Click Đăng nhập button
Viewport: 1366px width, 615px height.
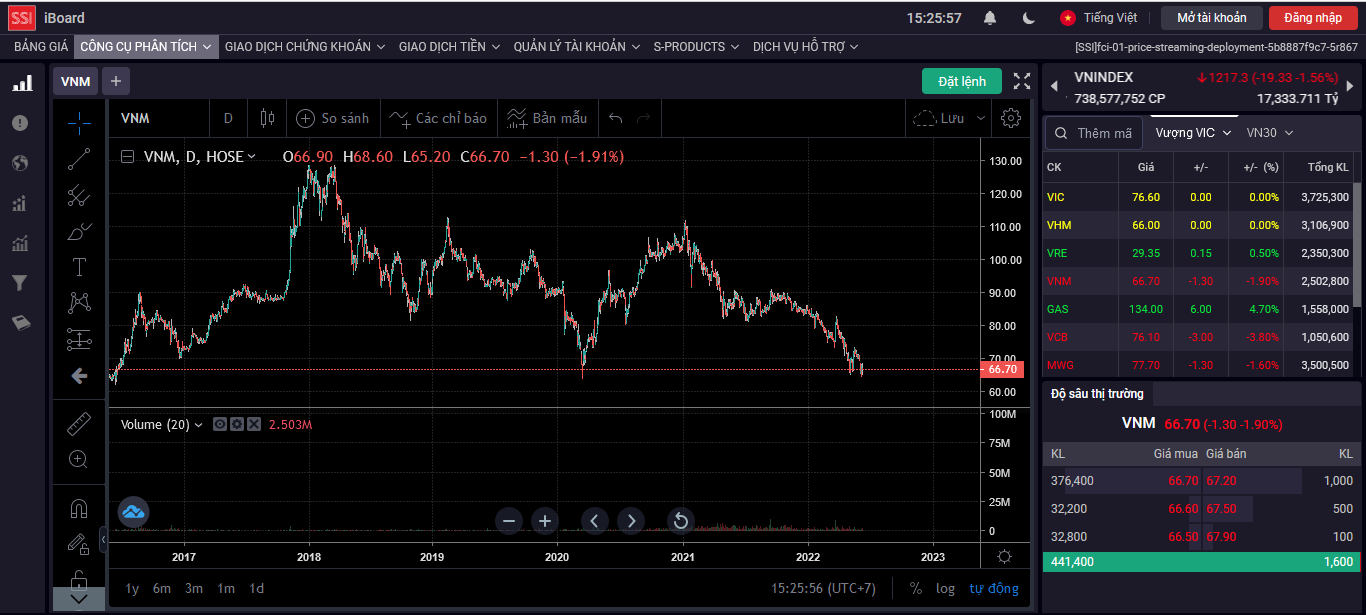[x=1313, y=18]
